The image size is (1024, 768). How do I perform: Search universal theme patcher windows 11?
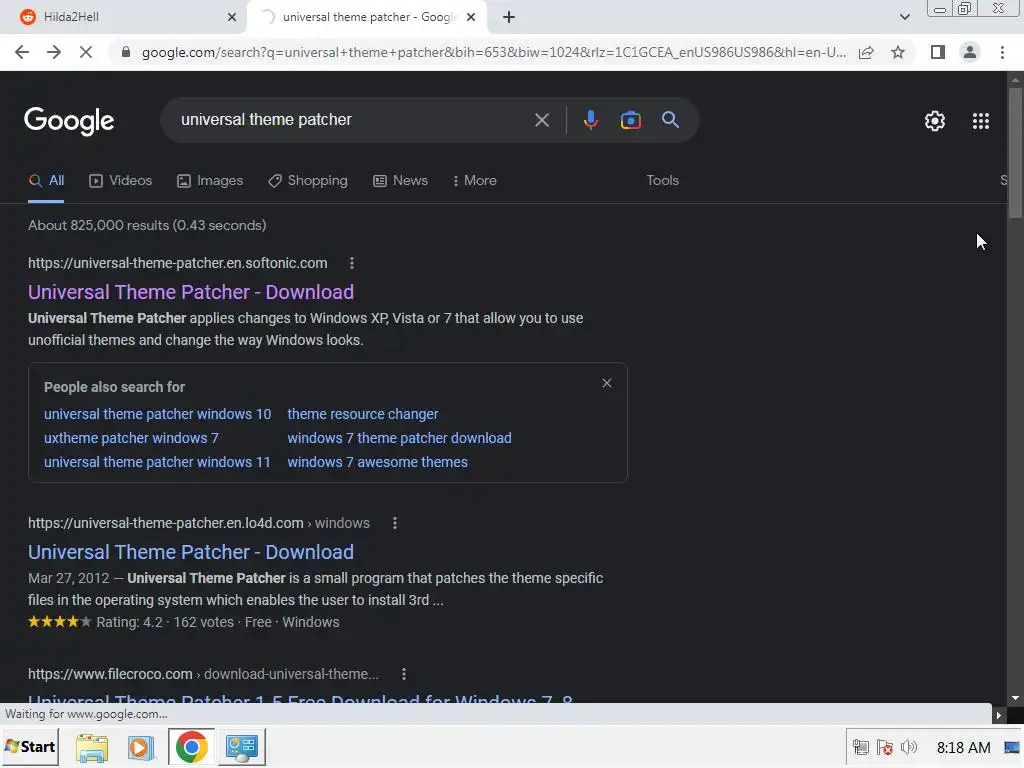(157, 462)
